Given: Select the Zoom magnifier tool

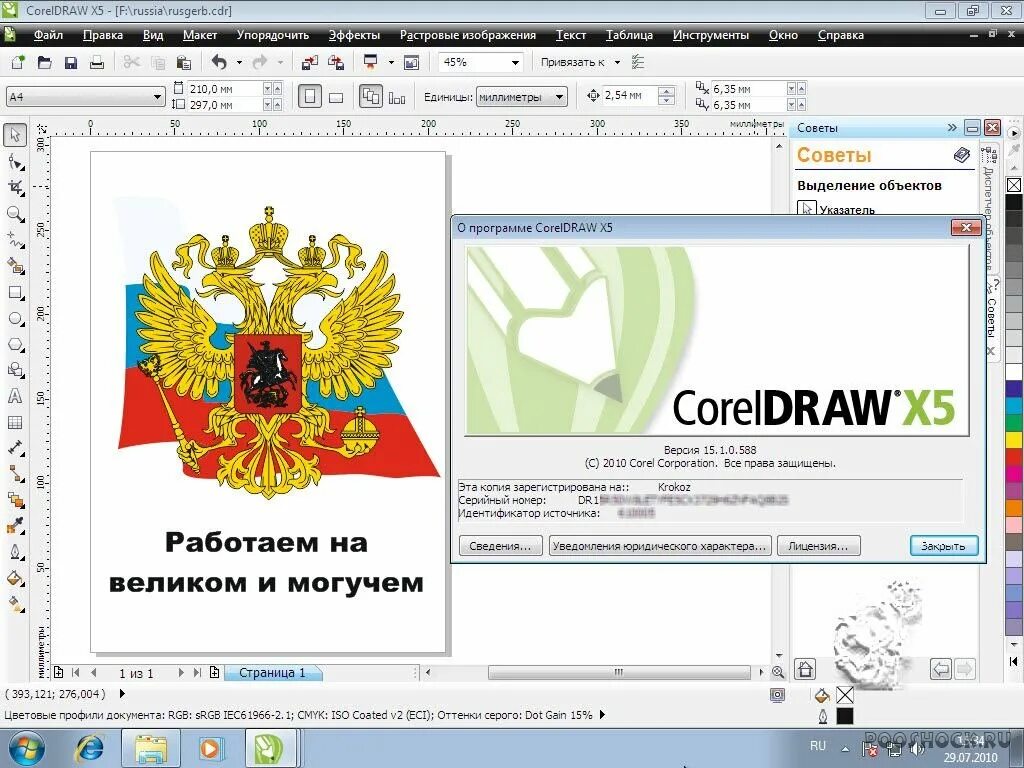Looking at the screenshot, I should (15, 214).
